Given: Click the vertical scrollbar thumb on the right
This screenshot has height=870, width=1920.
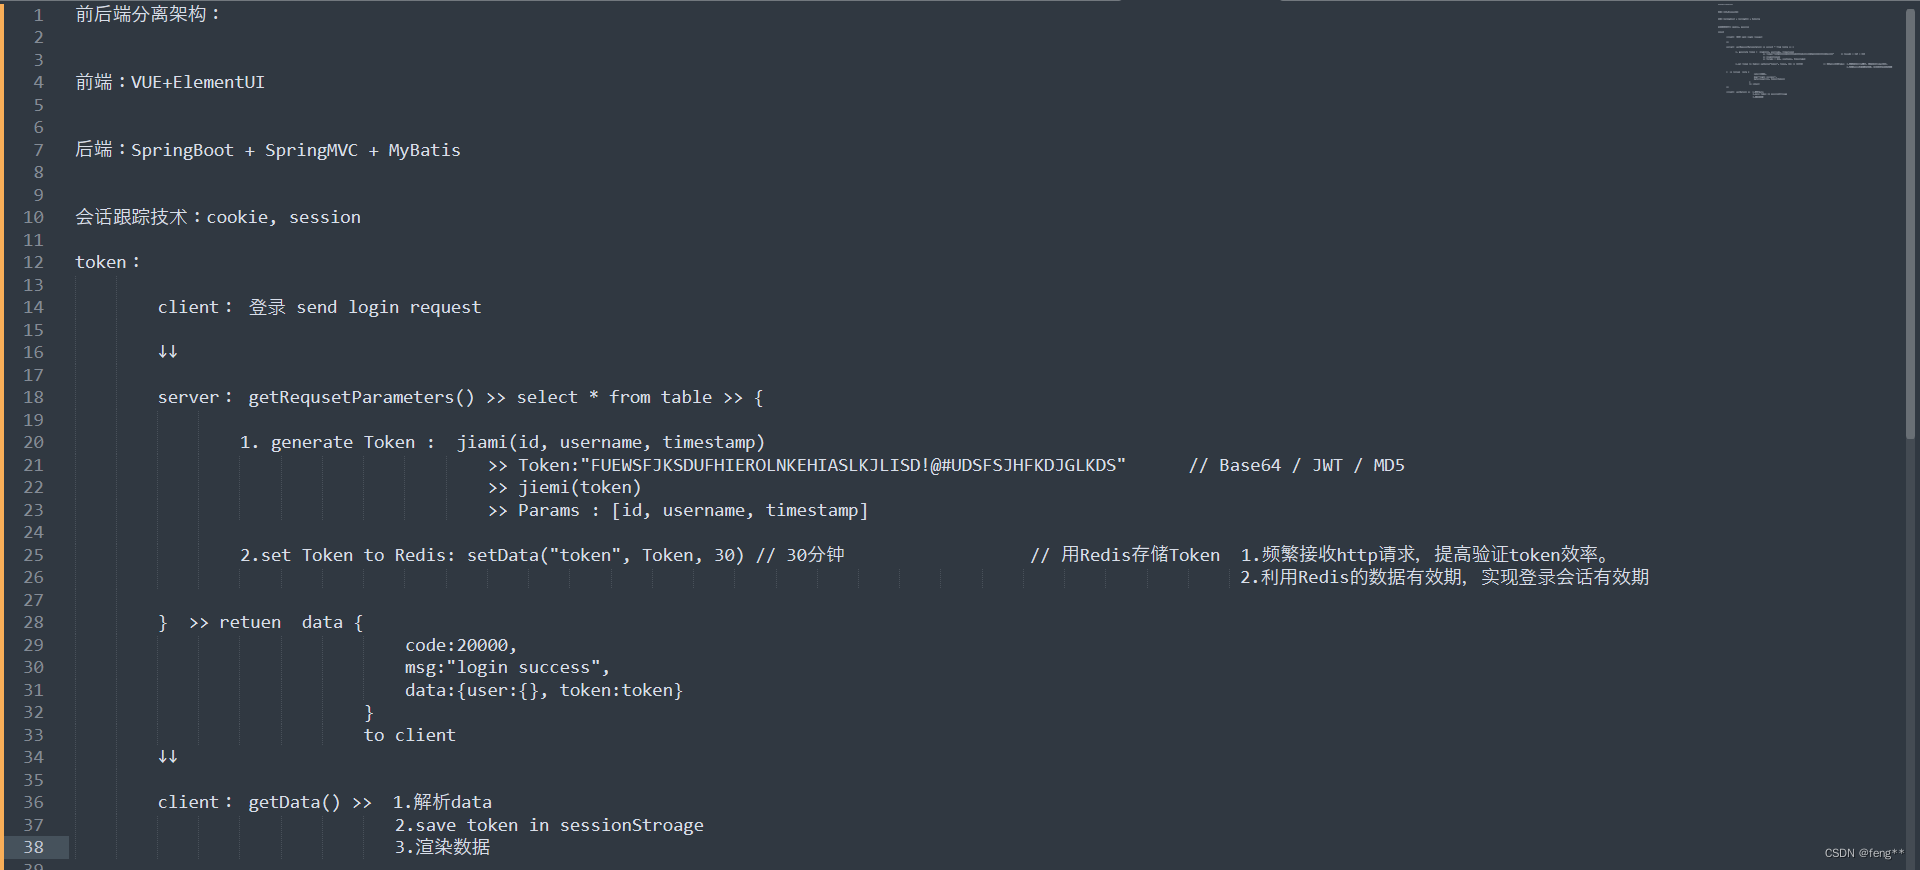Looking at the screenshot, I should coord(1910,220).
